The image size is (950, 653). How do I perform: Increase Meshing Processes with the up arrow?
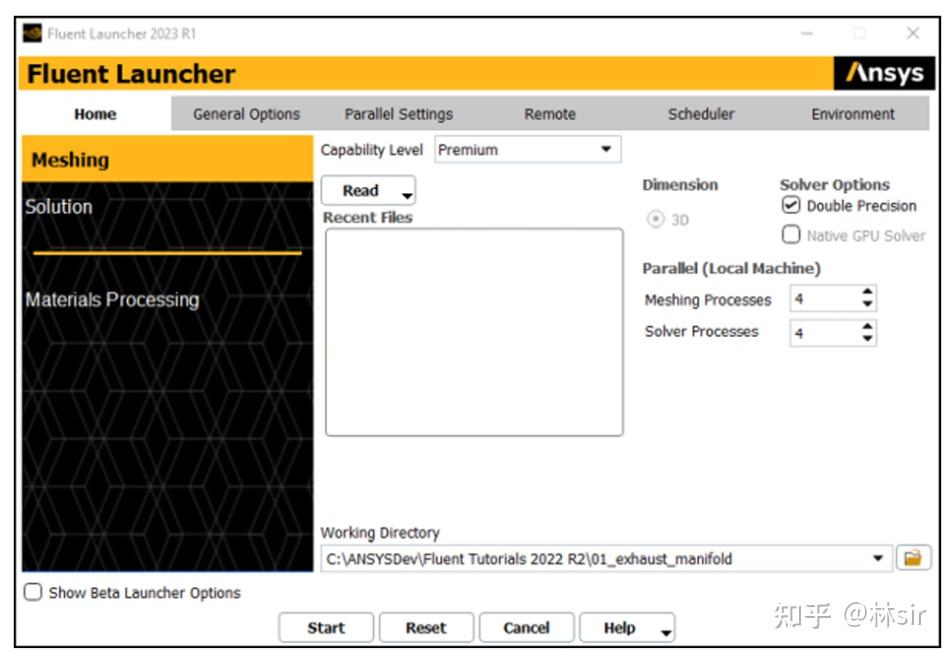(x=868, y=291)
